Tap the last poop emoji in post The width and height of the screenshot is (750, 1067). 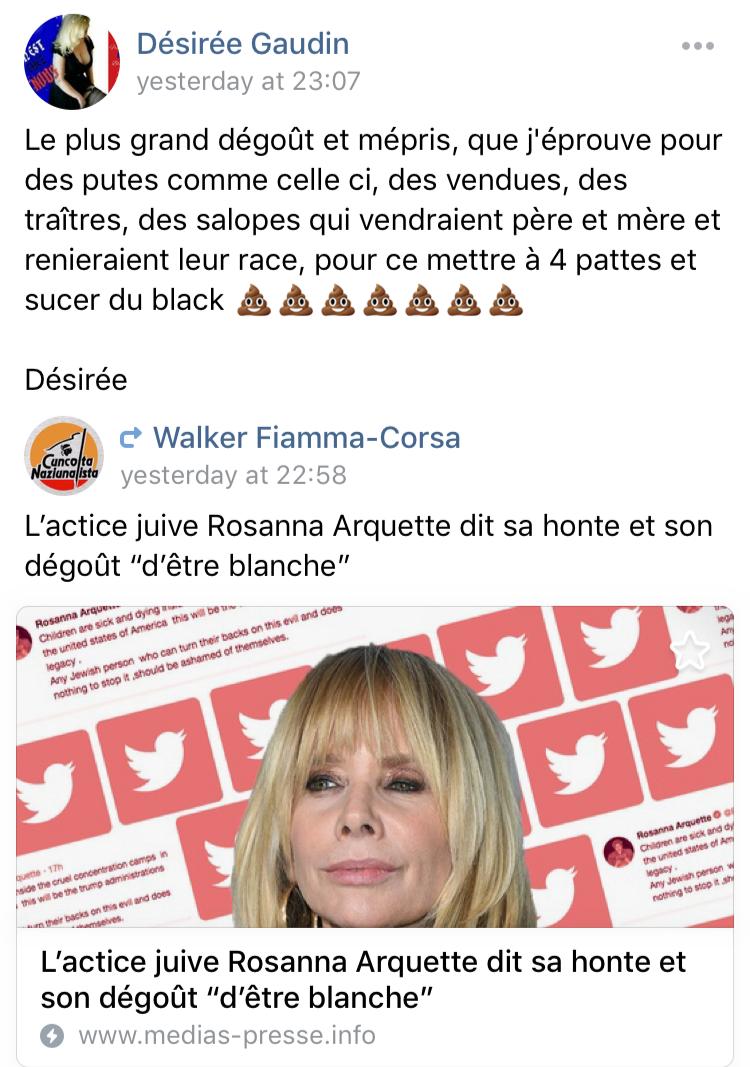(x=506, y=300)
